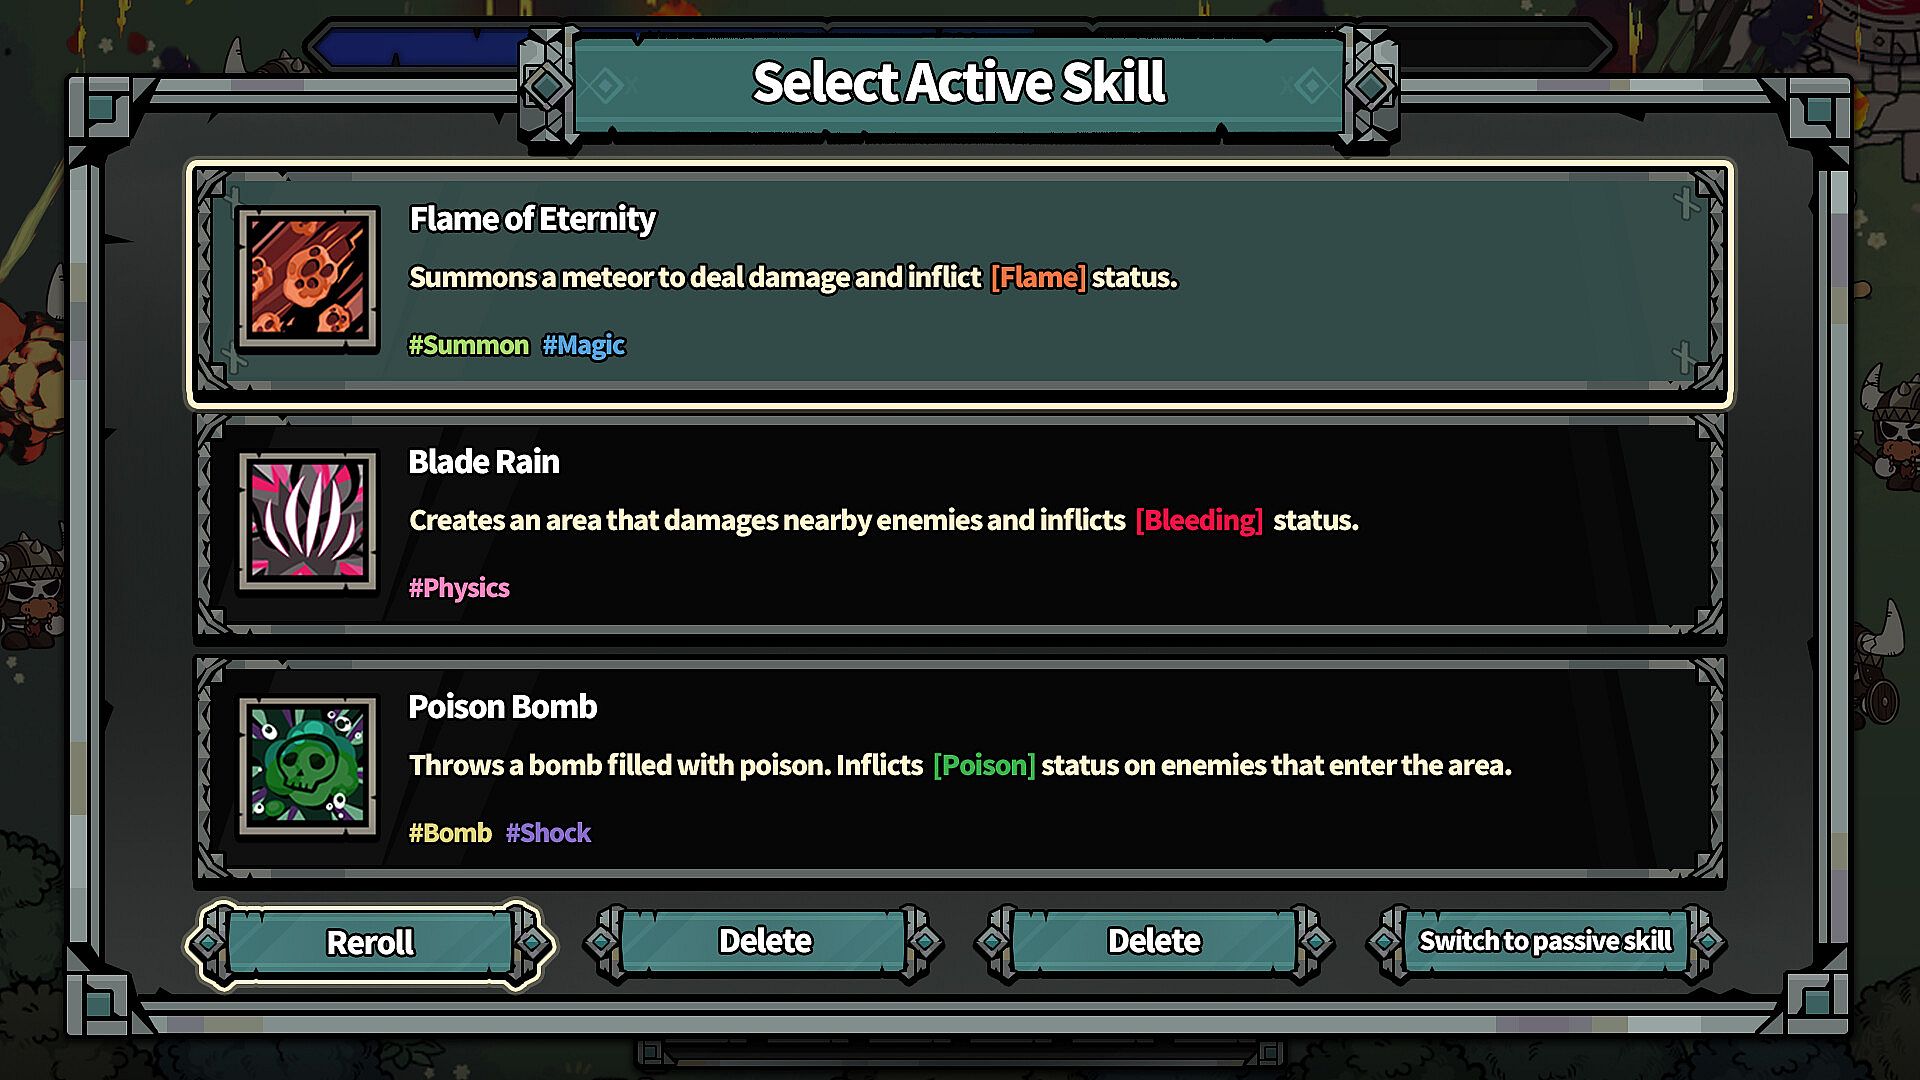Select the Flame of Eternity skill title
This screenshot has width=1920, height=1080.
tap(532, 219)
